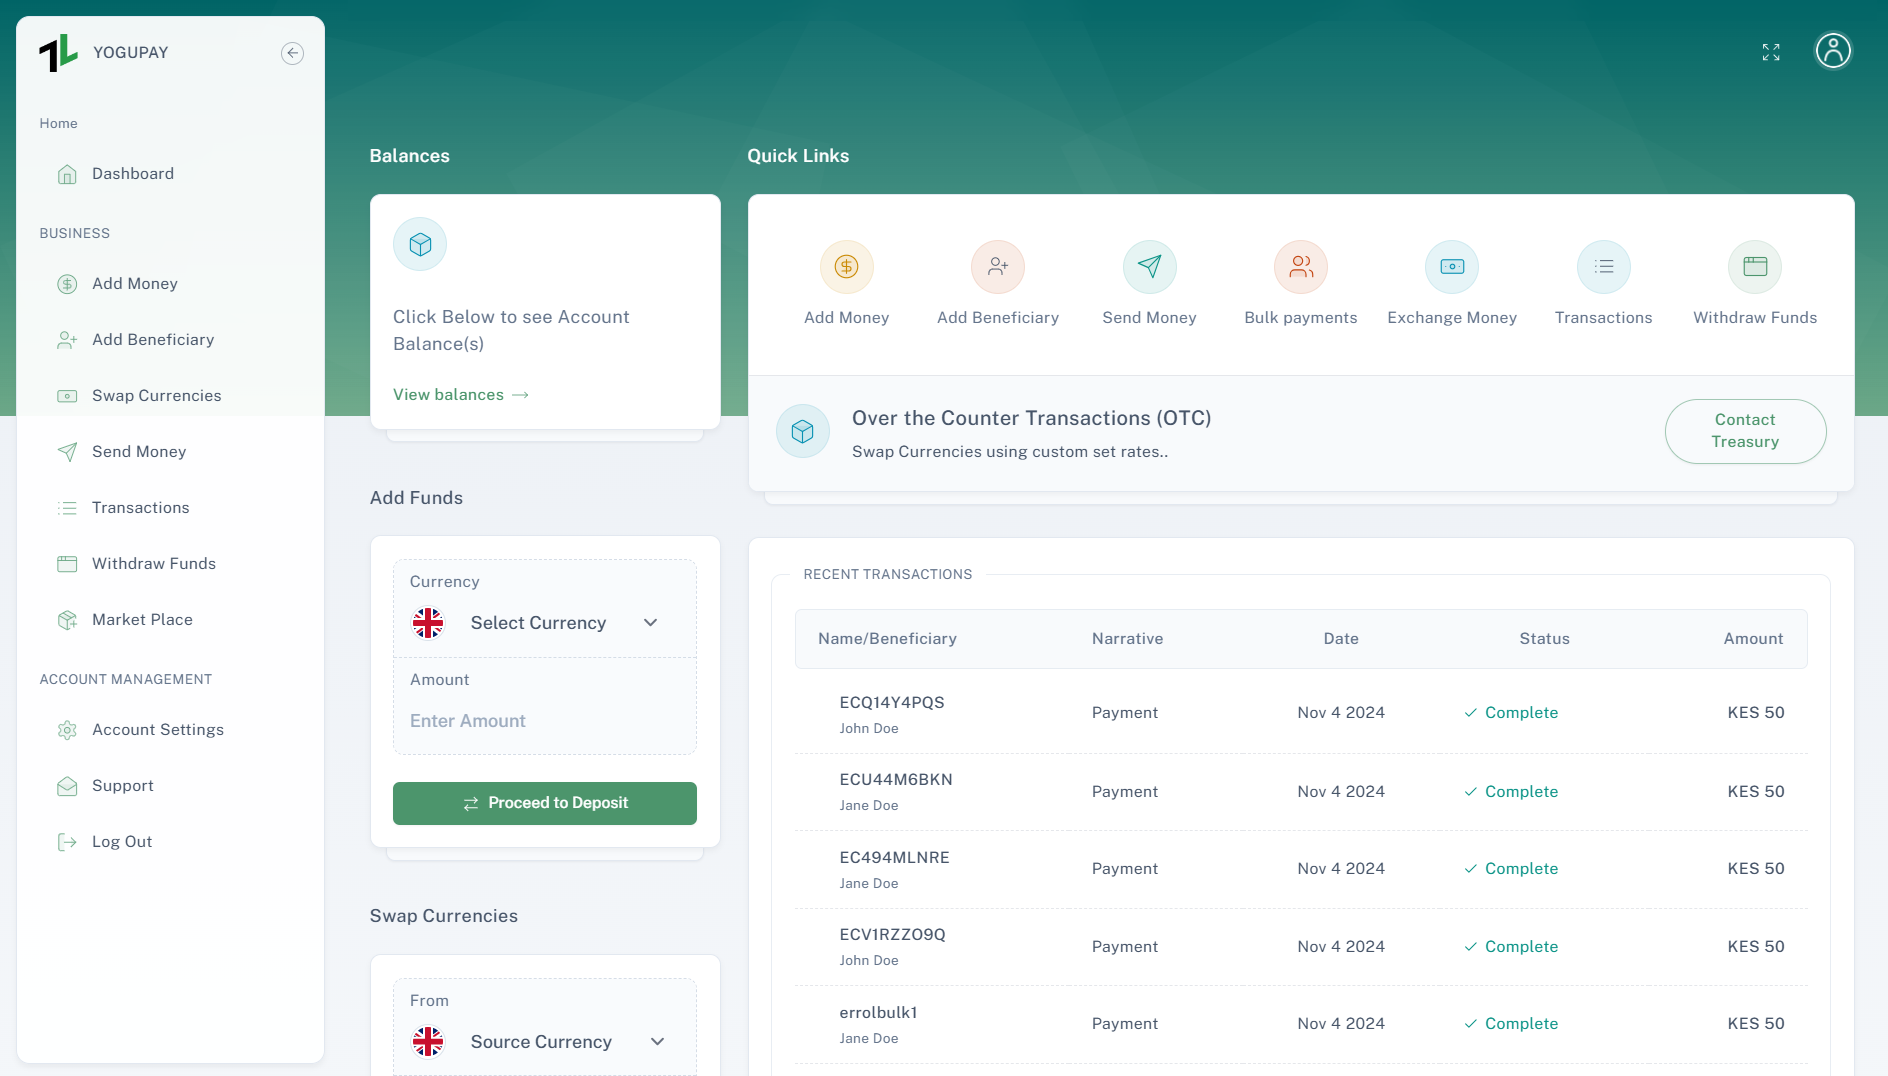Select Account Settings in the sidebar
Viewport: 1888px width, 1076px height.
point(157,730)
